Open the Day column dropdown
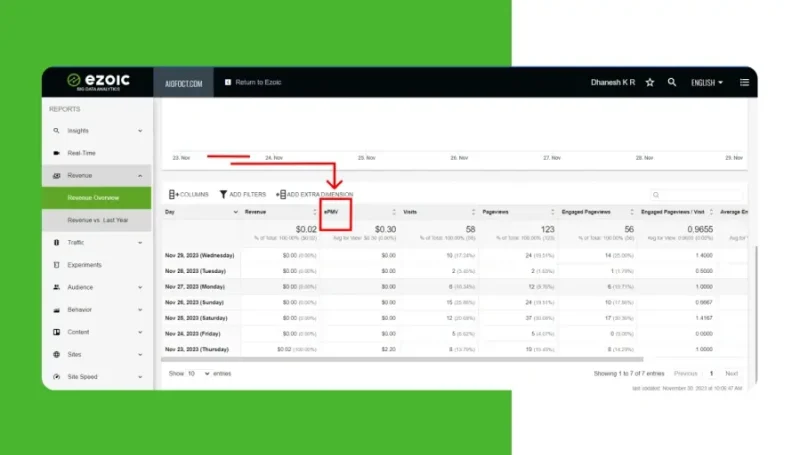Viewport: 800px width, 455px height. [x=235, y=212]
